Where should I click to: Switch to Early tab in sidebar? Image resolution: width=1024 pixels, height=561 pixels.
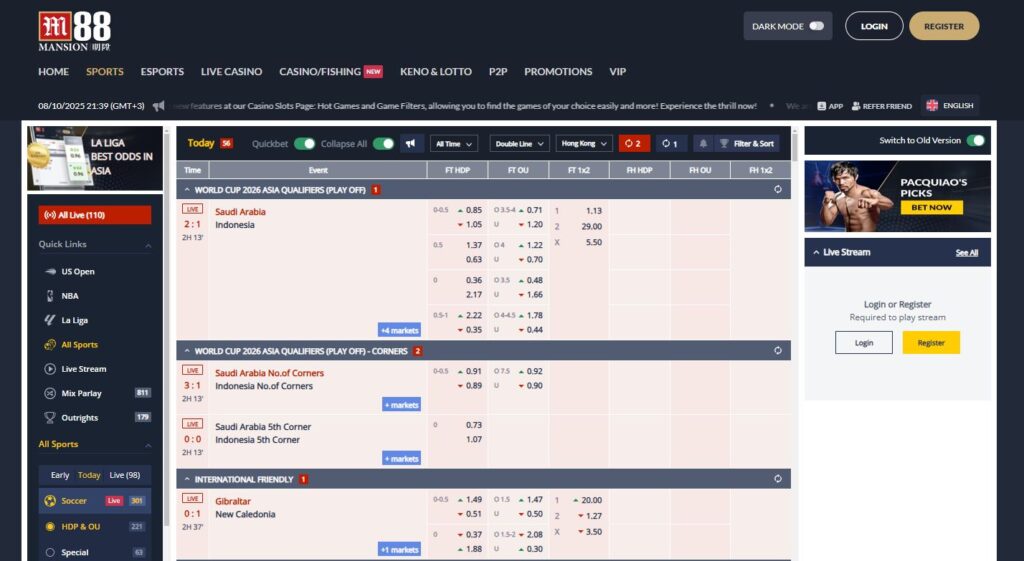coord(59,475)
